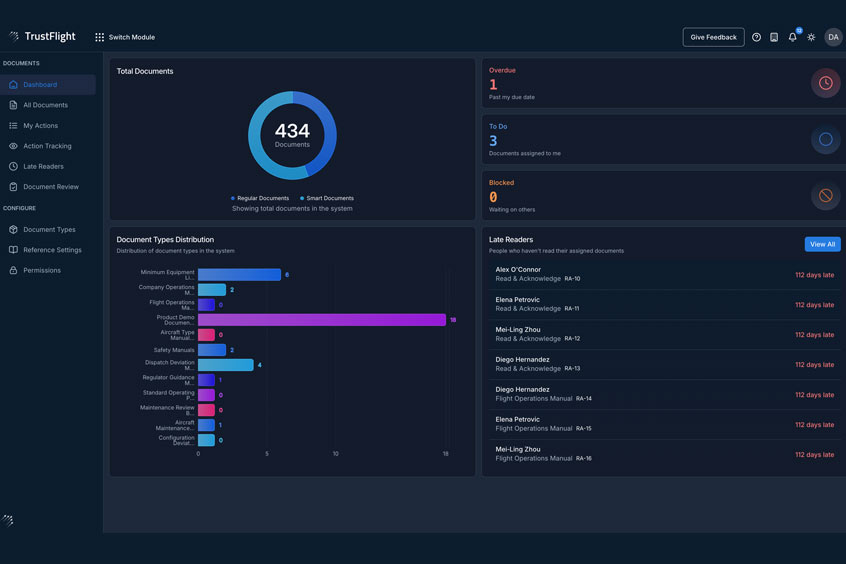This screenshot has width=846, height=564.
Task: Navigate to Late Readers section
Action: pos(43,166)
